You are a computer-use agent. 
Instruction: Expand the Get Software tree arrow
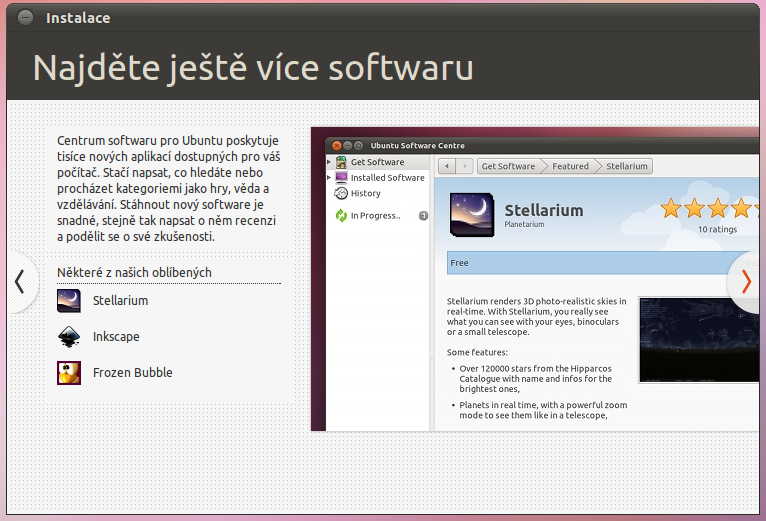329,162
